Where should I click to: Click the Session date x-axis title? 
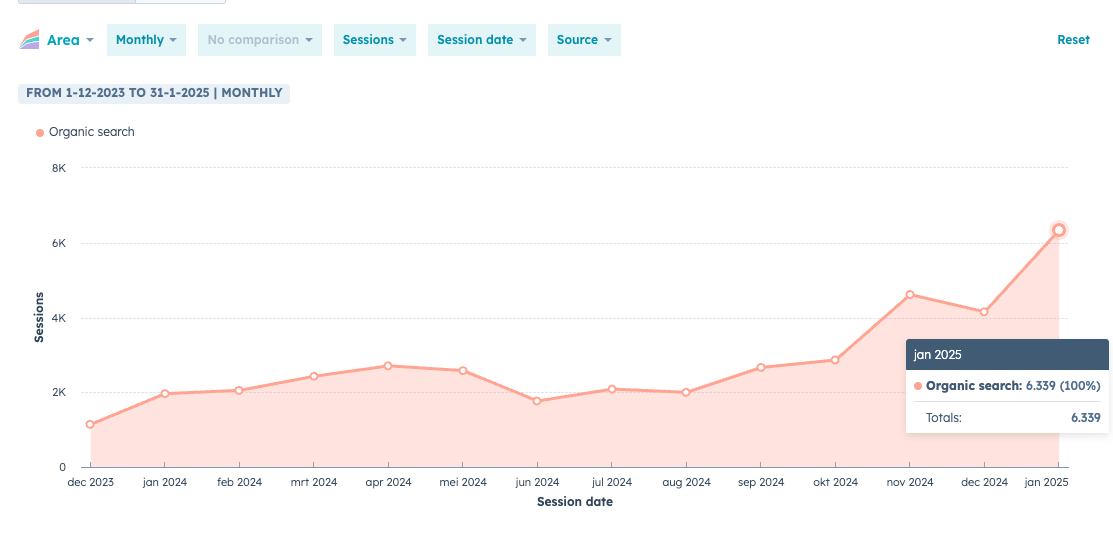click(x=575, y=502)
